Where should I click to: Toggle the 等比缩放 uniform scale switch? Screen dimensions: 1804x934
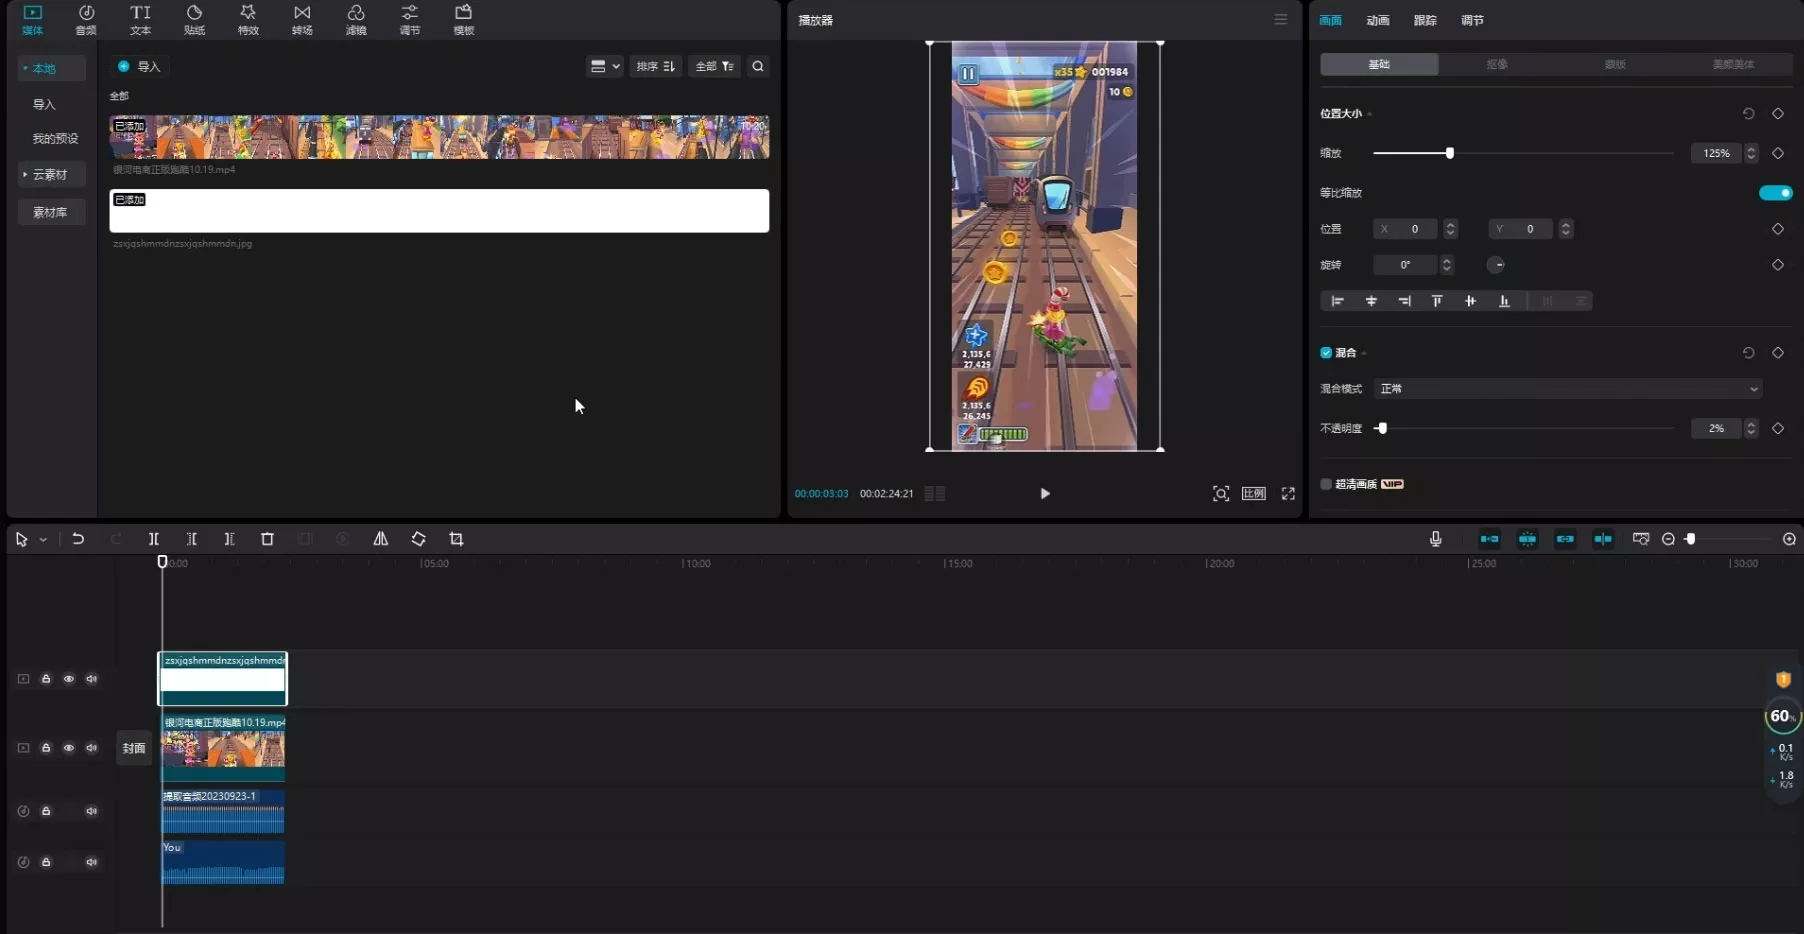pyautogui.click(x=1775, y=193)
